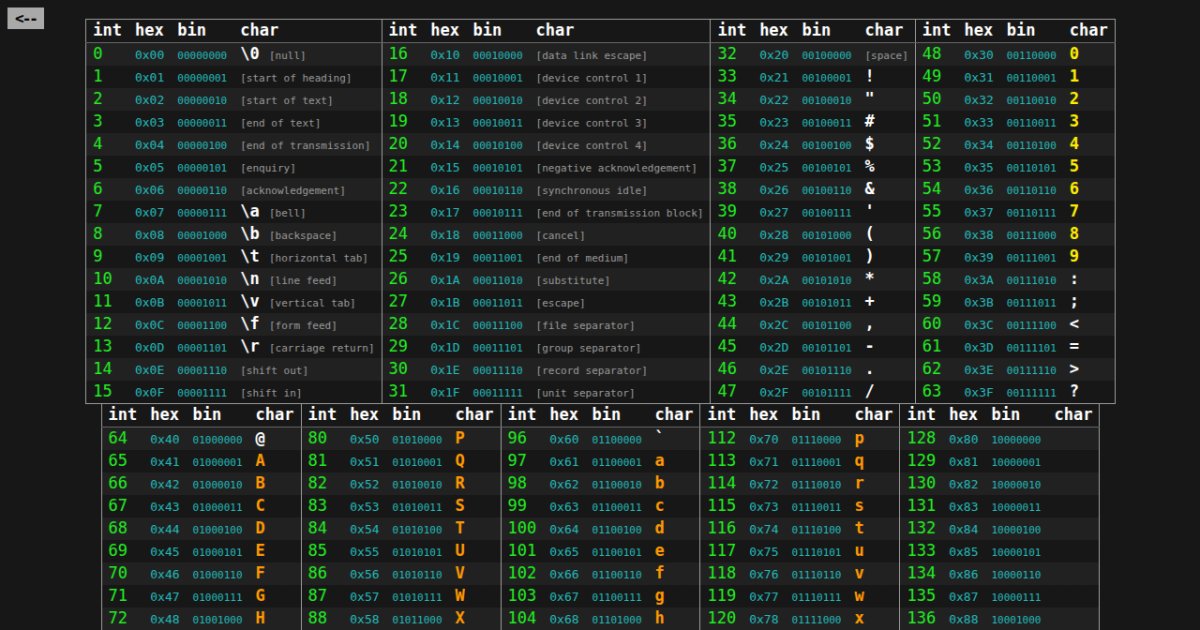
Task: Click the integer 127-range entry 128
Action: 921,438
